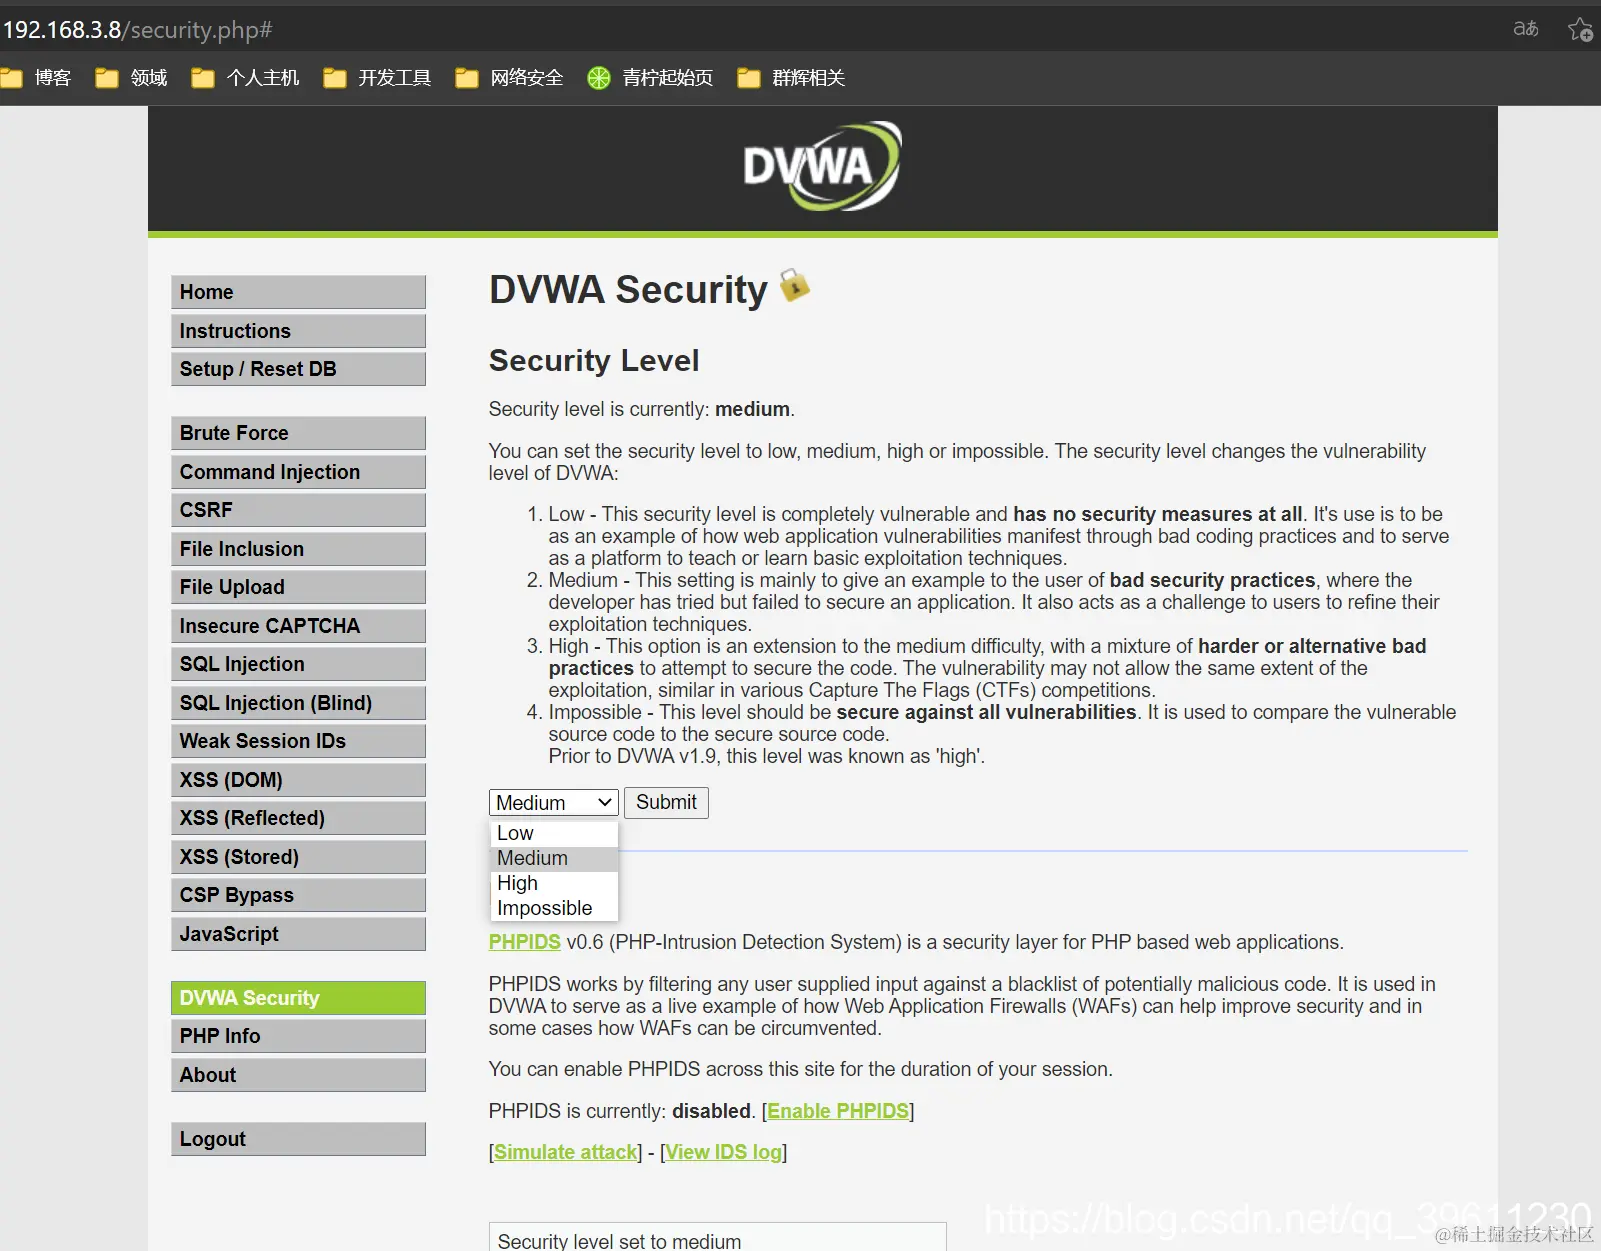Open the 开发工具 bookmark folder
1601x1251 pixels.
378,78
